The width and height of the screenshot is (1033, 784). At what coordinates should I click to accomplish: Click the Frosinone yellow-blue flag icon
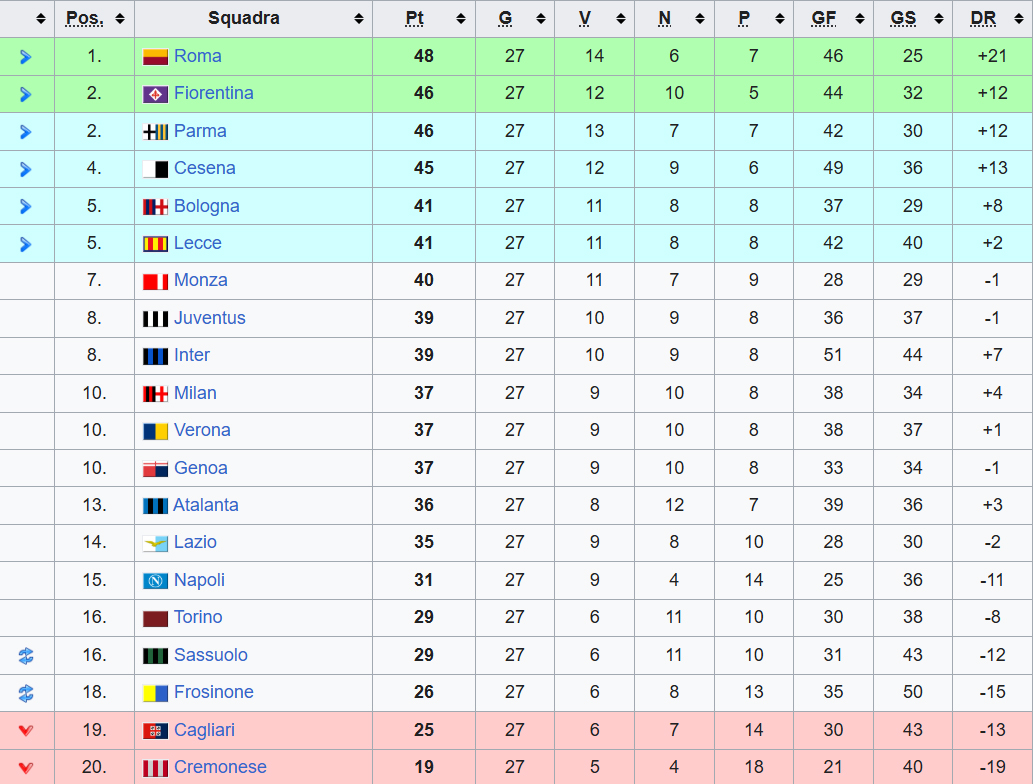point(155,693)
